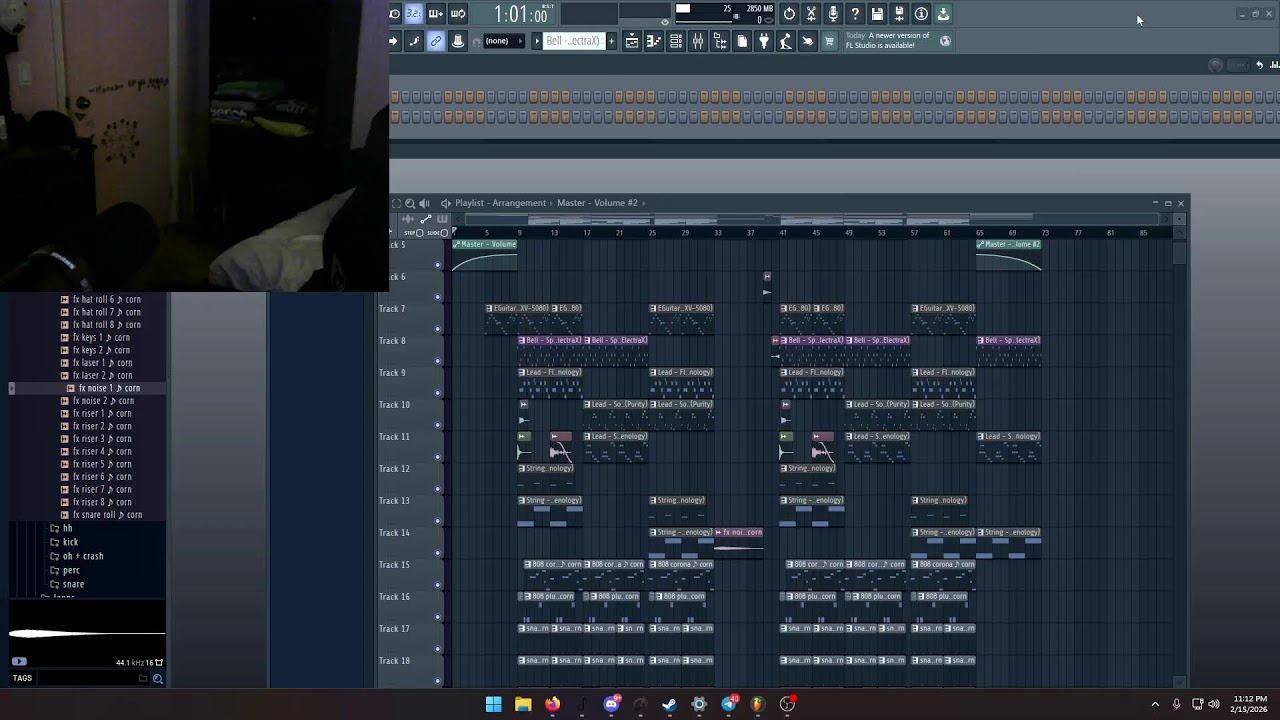Click the undo history icon
This screenshot has width=1280, height=720.
pos(789,14)
